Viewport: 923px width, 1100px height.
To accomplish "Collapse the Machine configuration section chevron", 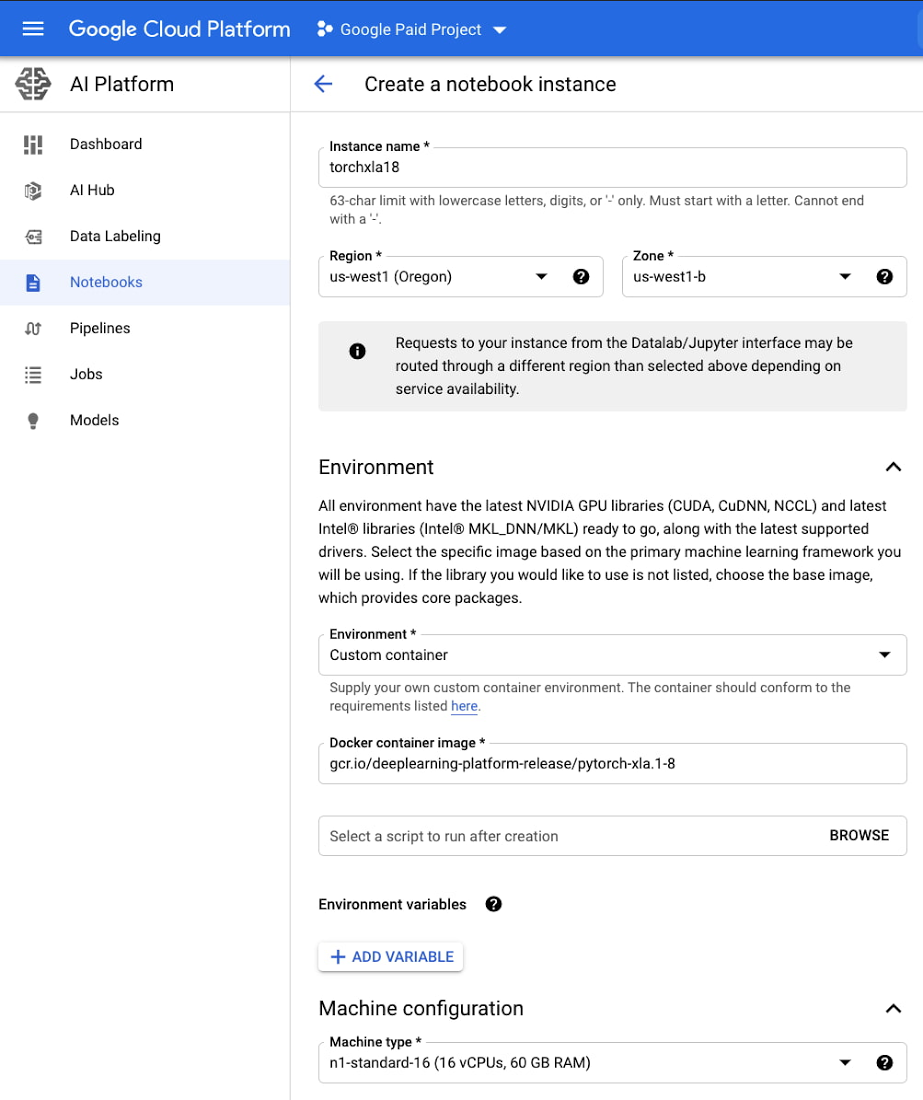I will point(893,1008).
